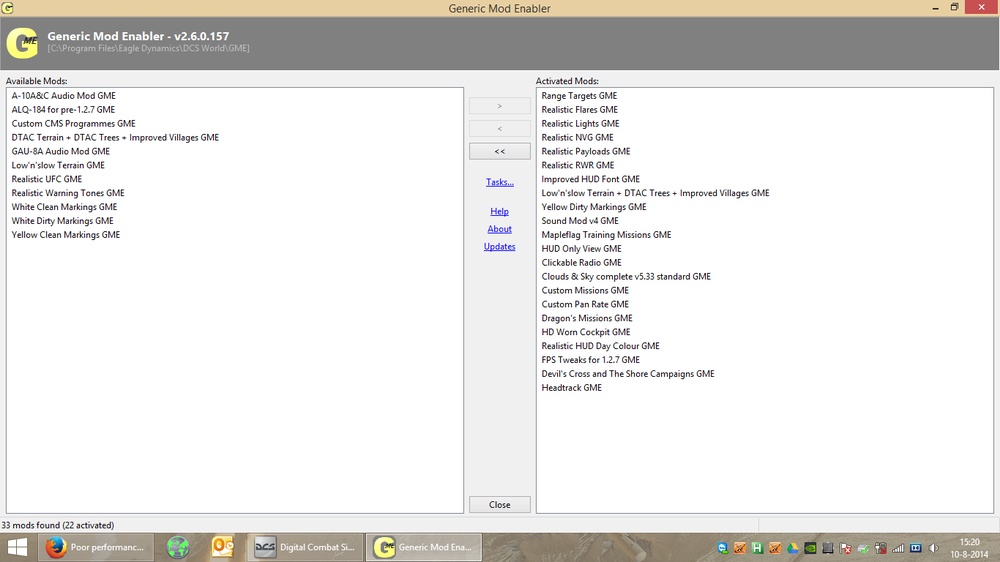This screenshot has height=562, width=1000.
Task: Click the green H tray icon
Action: (x=758, y=548)
